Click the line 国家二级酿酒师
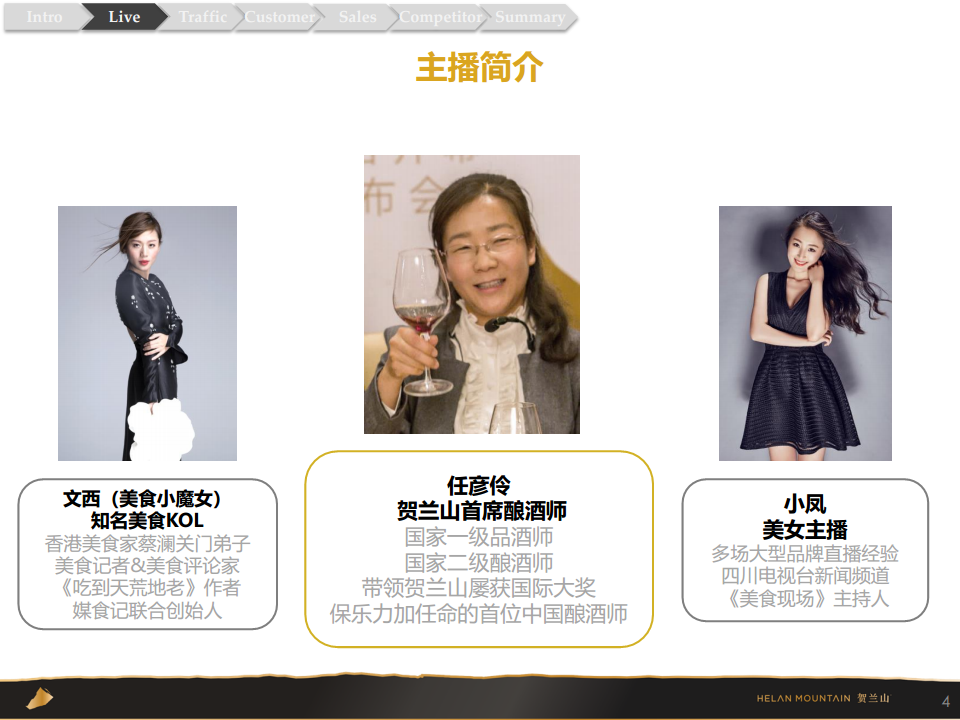Viewport: 960px width, 720px height. (x=479, y=562)
